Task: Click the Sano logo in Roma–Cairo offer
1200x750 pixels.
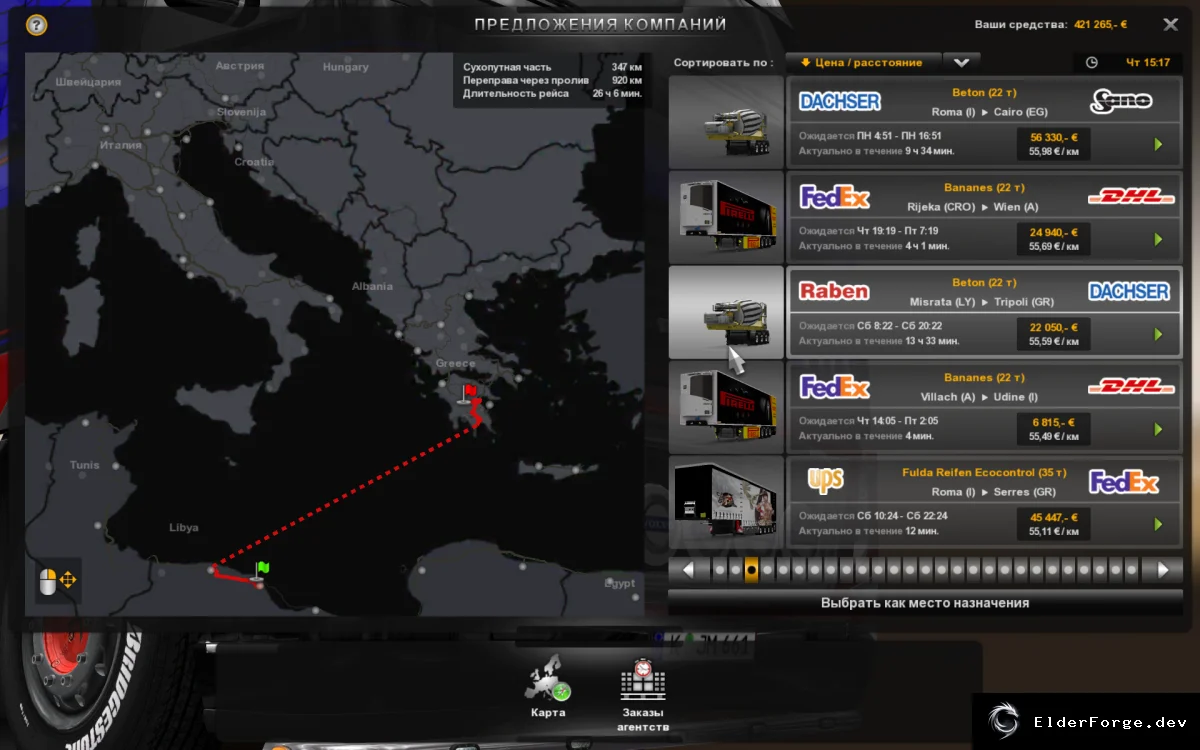Action: click(x=1121, y=101)
